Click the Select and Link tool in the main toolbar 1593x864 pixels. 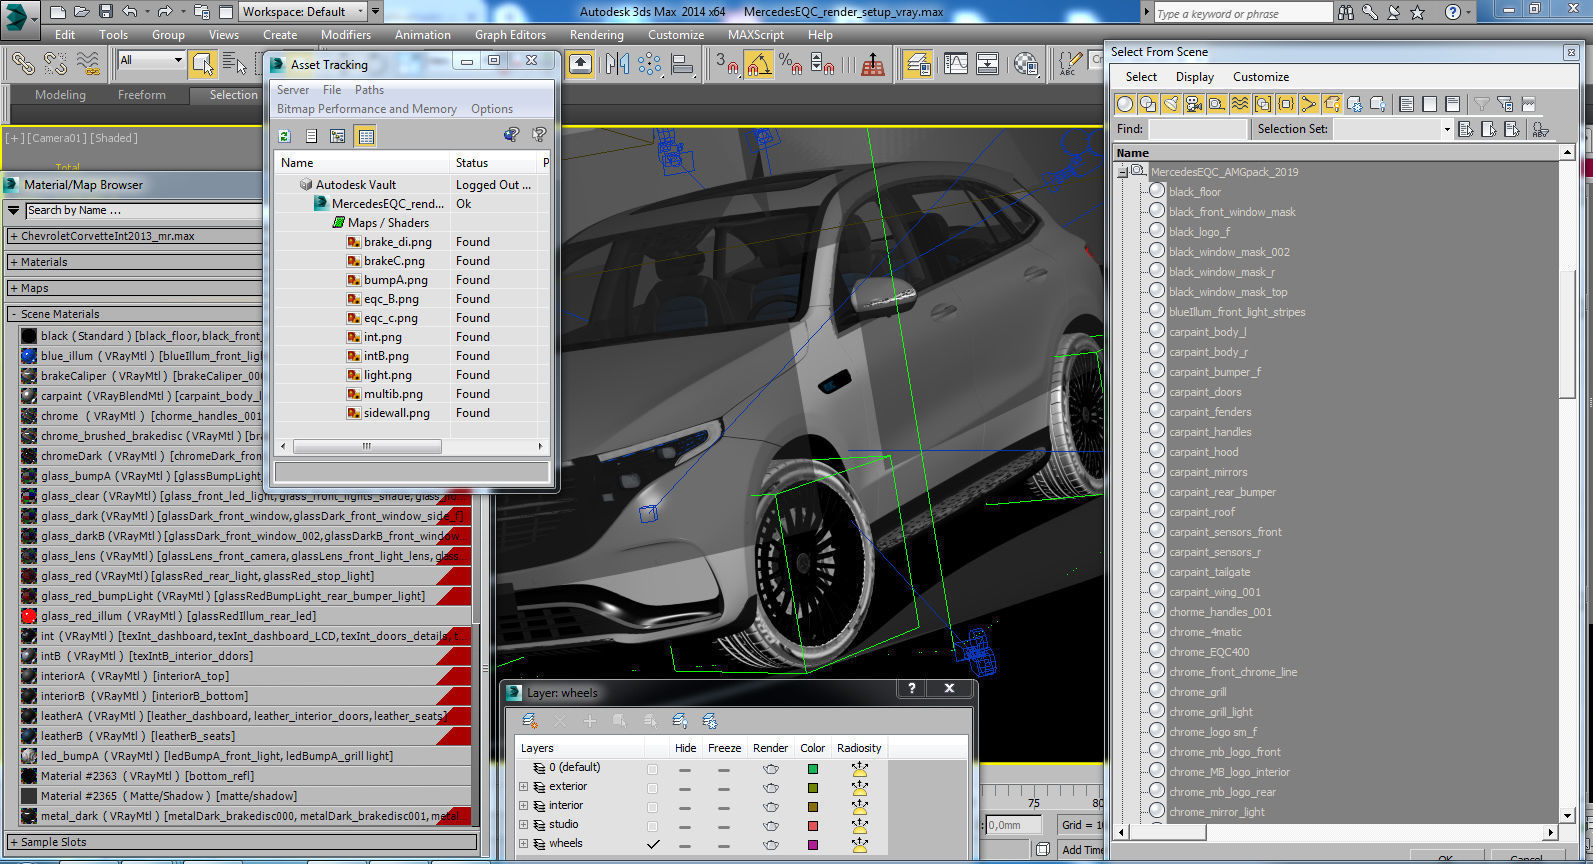23,64
